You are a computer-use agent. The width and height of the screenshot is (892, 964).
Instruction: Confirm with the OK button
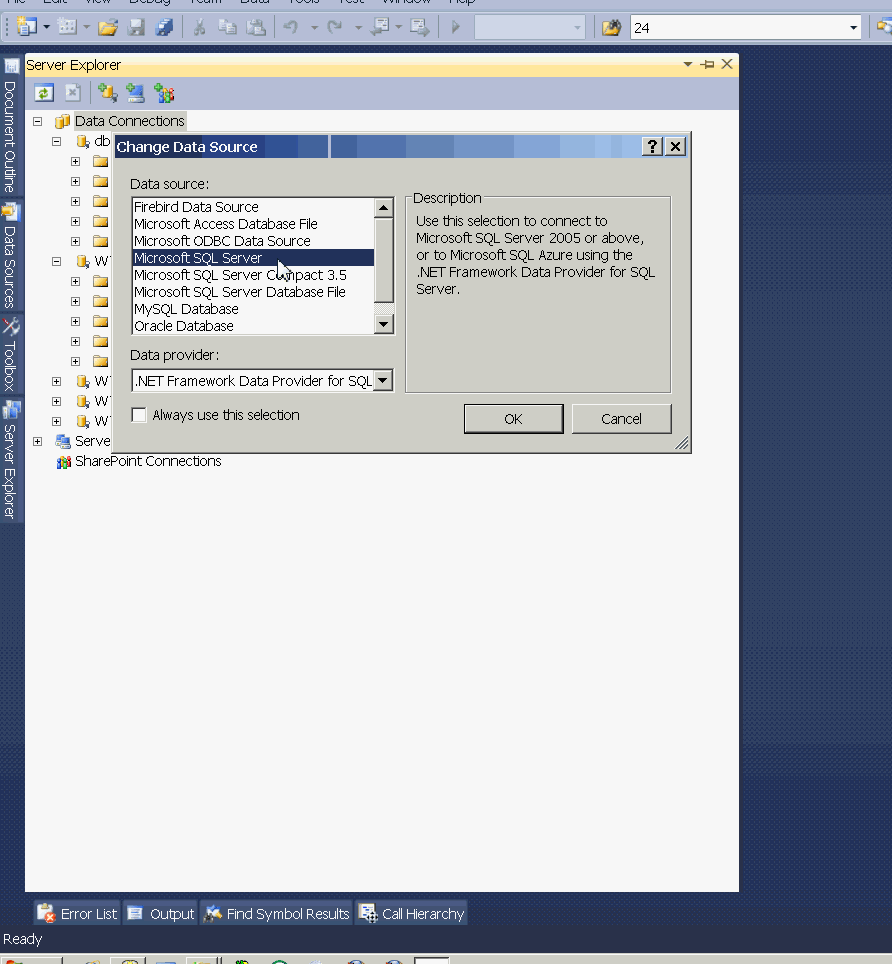(x=513, y=419)
